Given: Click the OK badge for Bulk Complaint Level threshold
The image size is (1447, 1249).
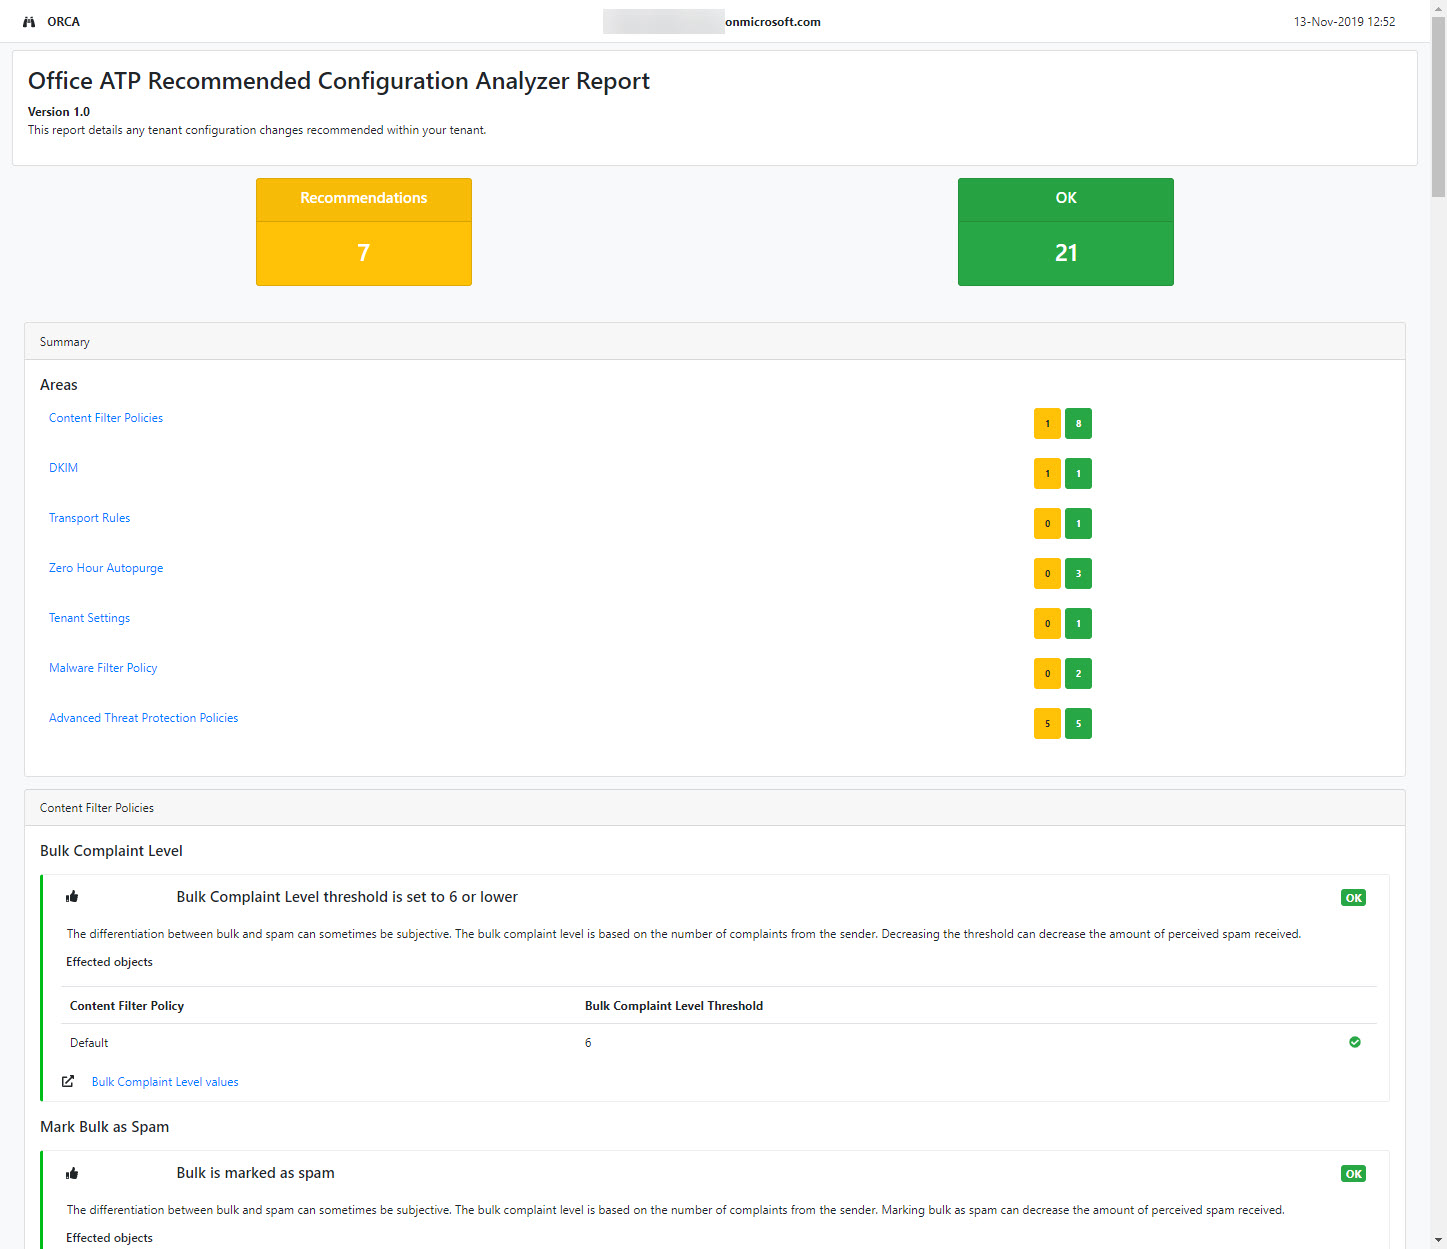Looking at the screenshot, I should pyautogui.click(x=1353, y=898).
